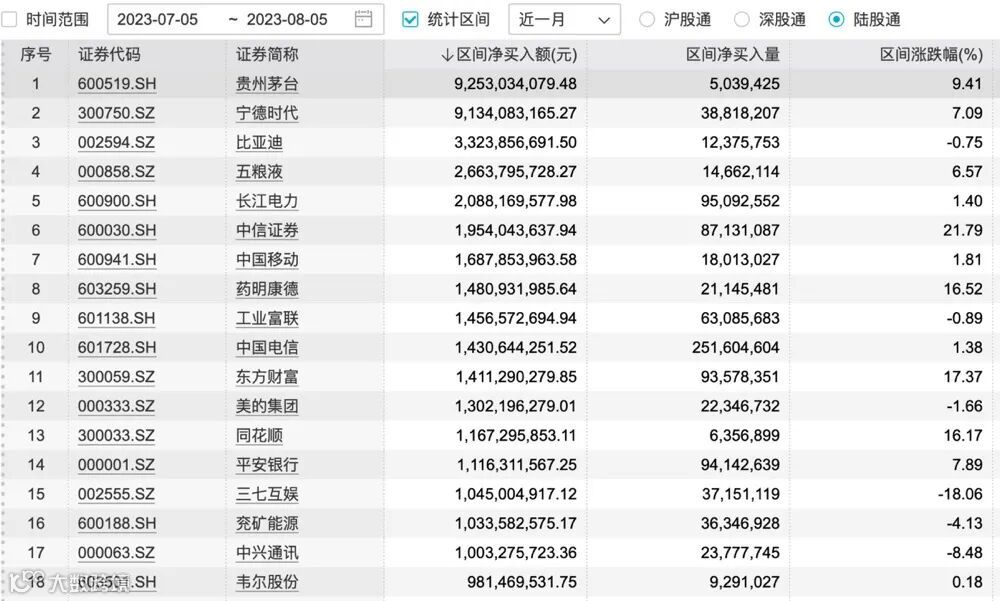Select row number 10 cell
Viewport: 1000px width, 601px height.
(x=36, y=348)
